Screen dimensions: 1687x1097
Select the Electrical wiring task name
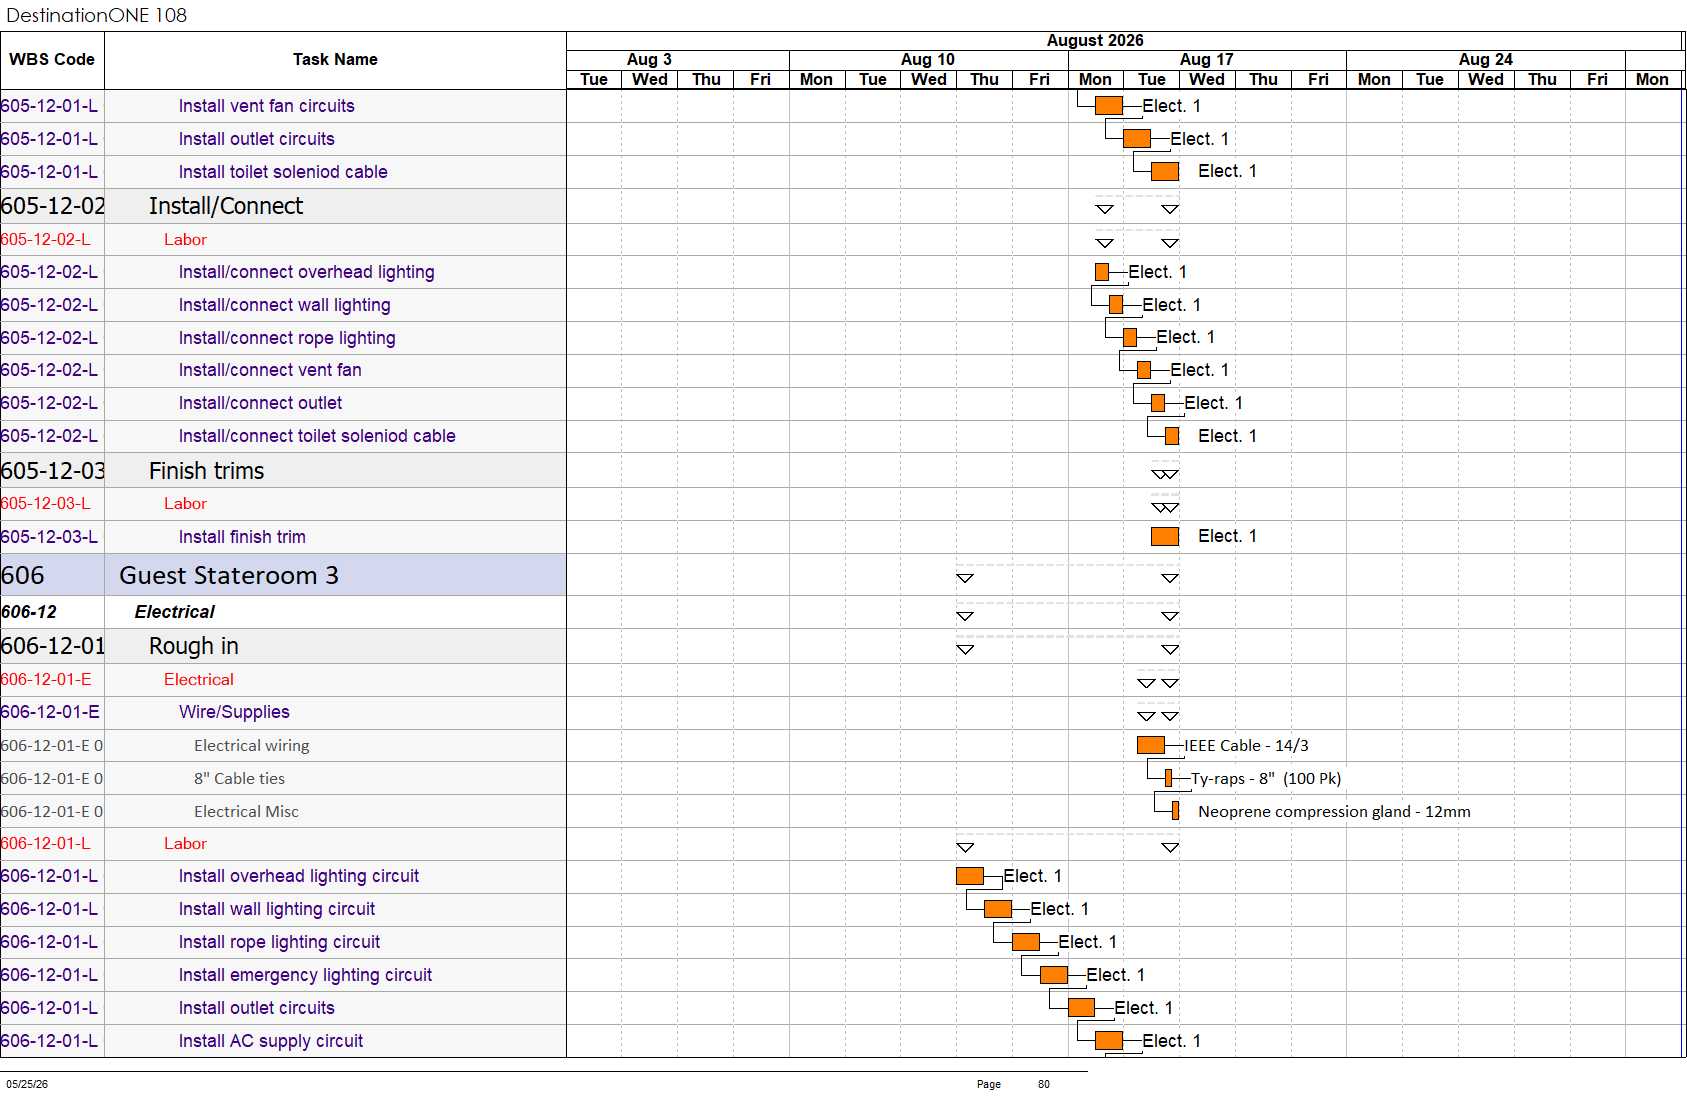coord(252,746)
